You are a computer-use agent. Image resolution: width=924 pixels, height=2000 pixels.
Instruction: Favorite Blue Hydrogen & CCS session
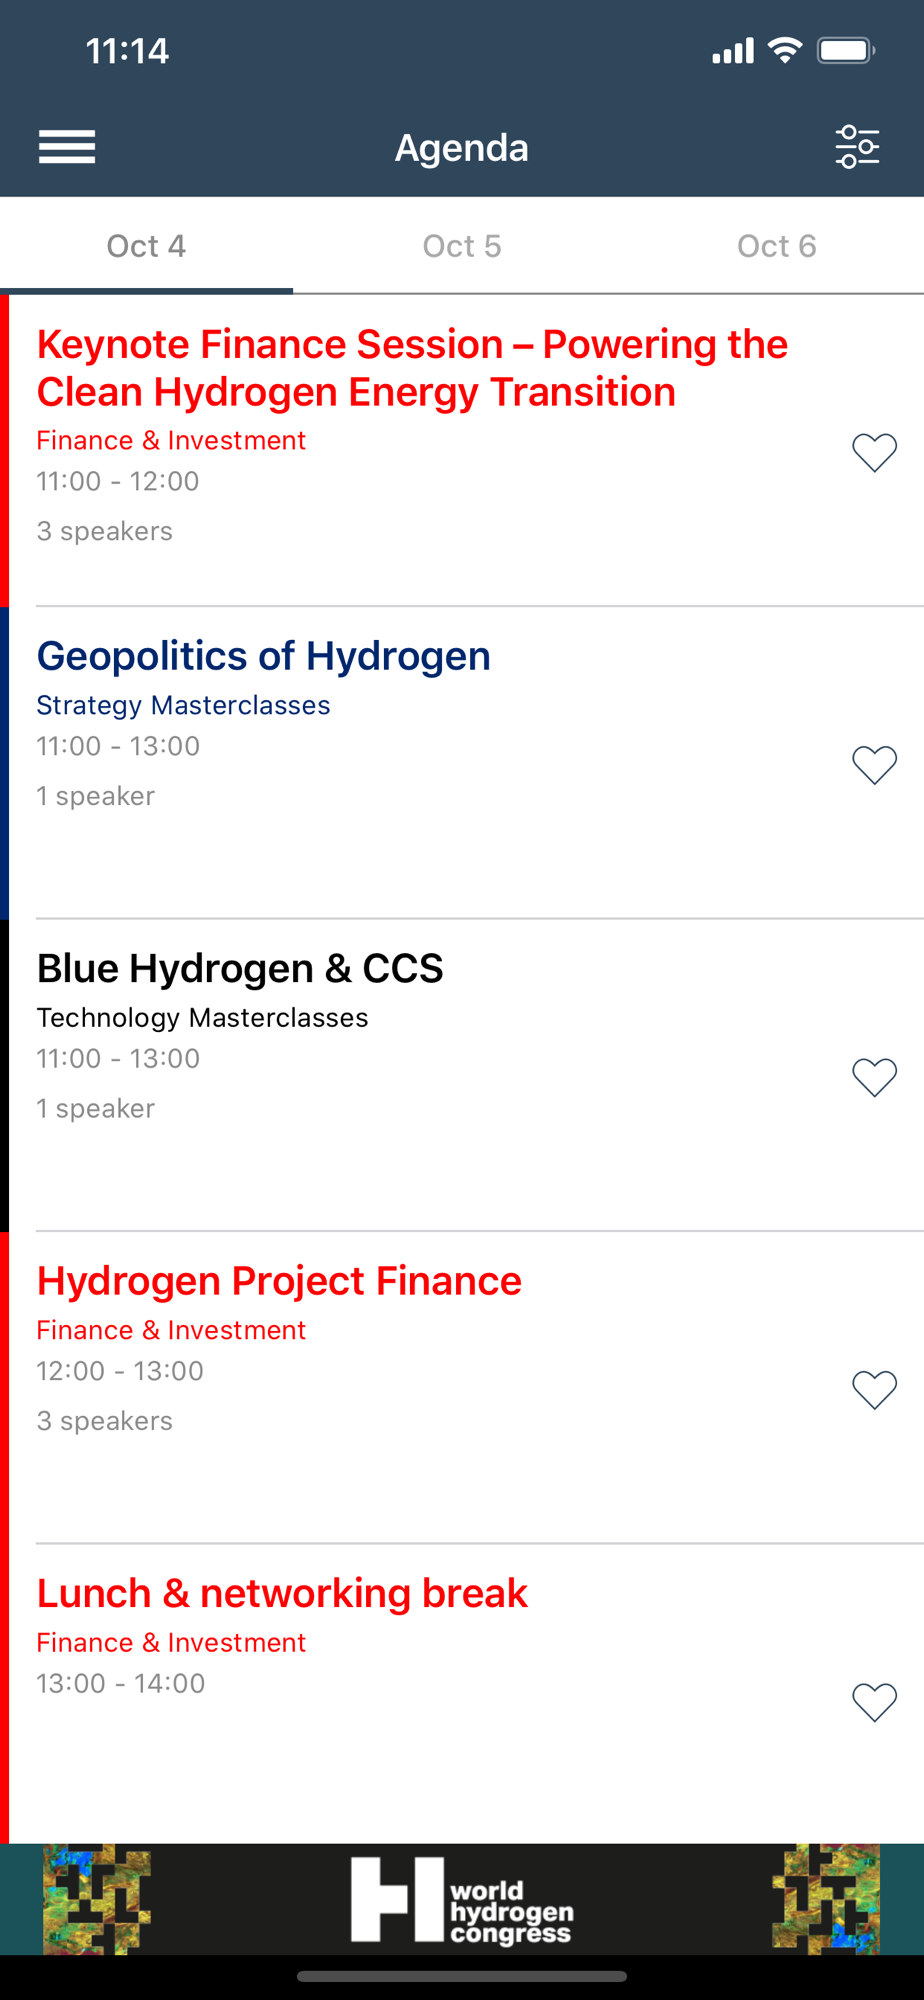[874, 1077]
